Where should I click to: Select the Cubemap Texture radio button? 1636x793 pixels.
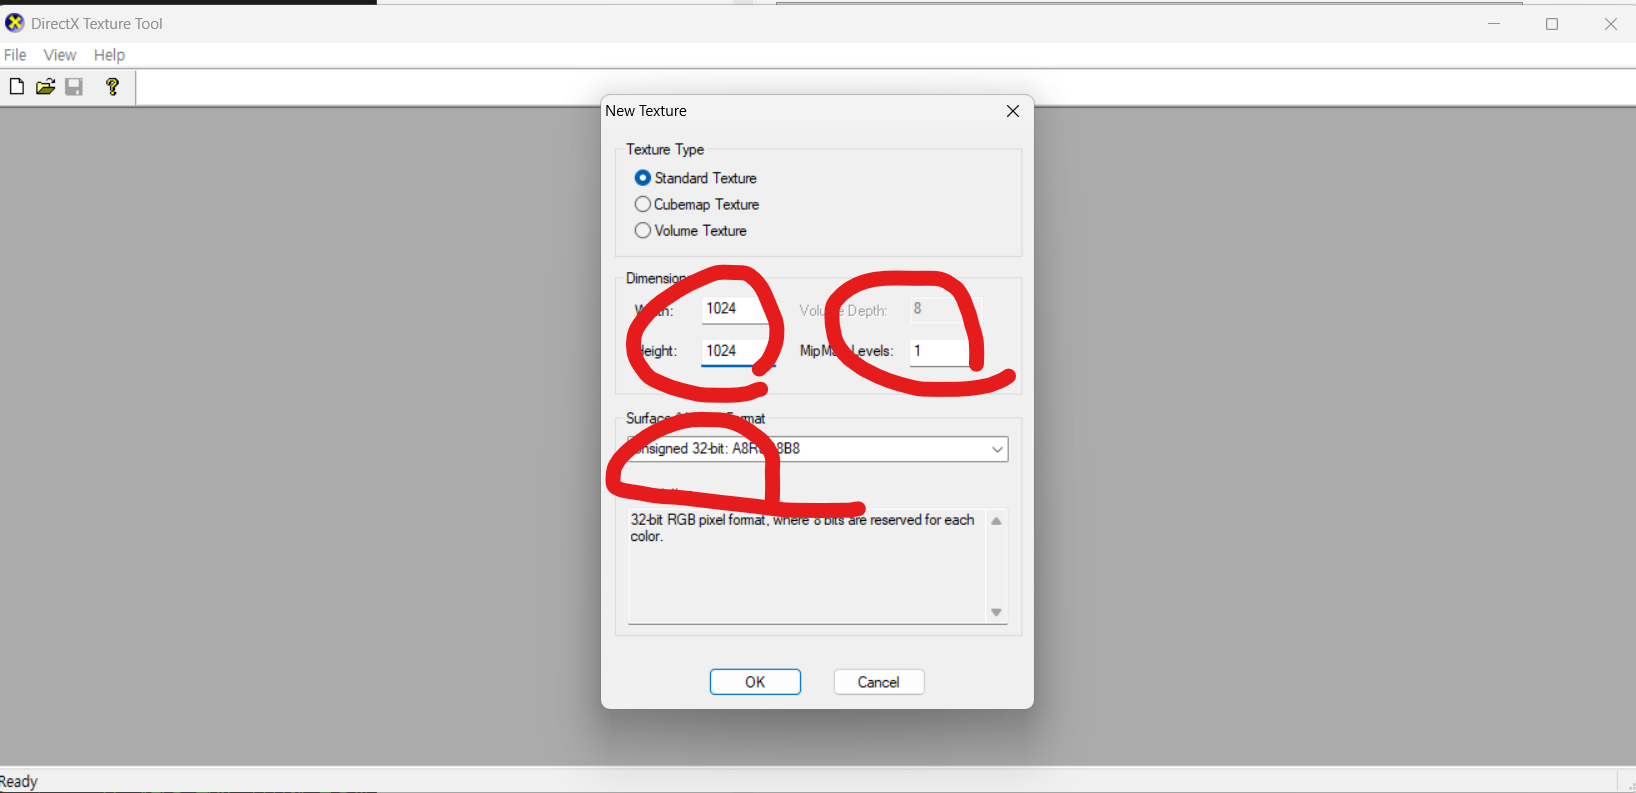(x=643, y=204)
